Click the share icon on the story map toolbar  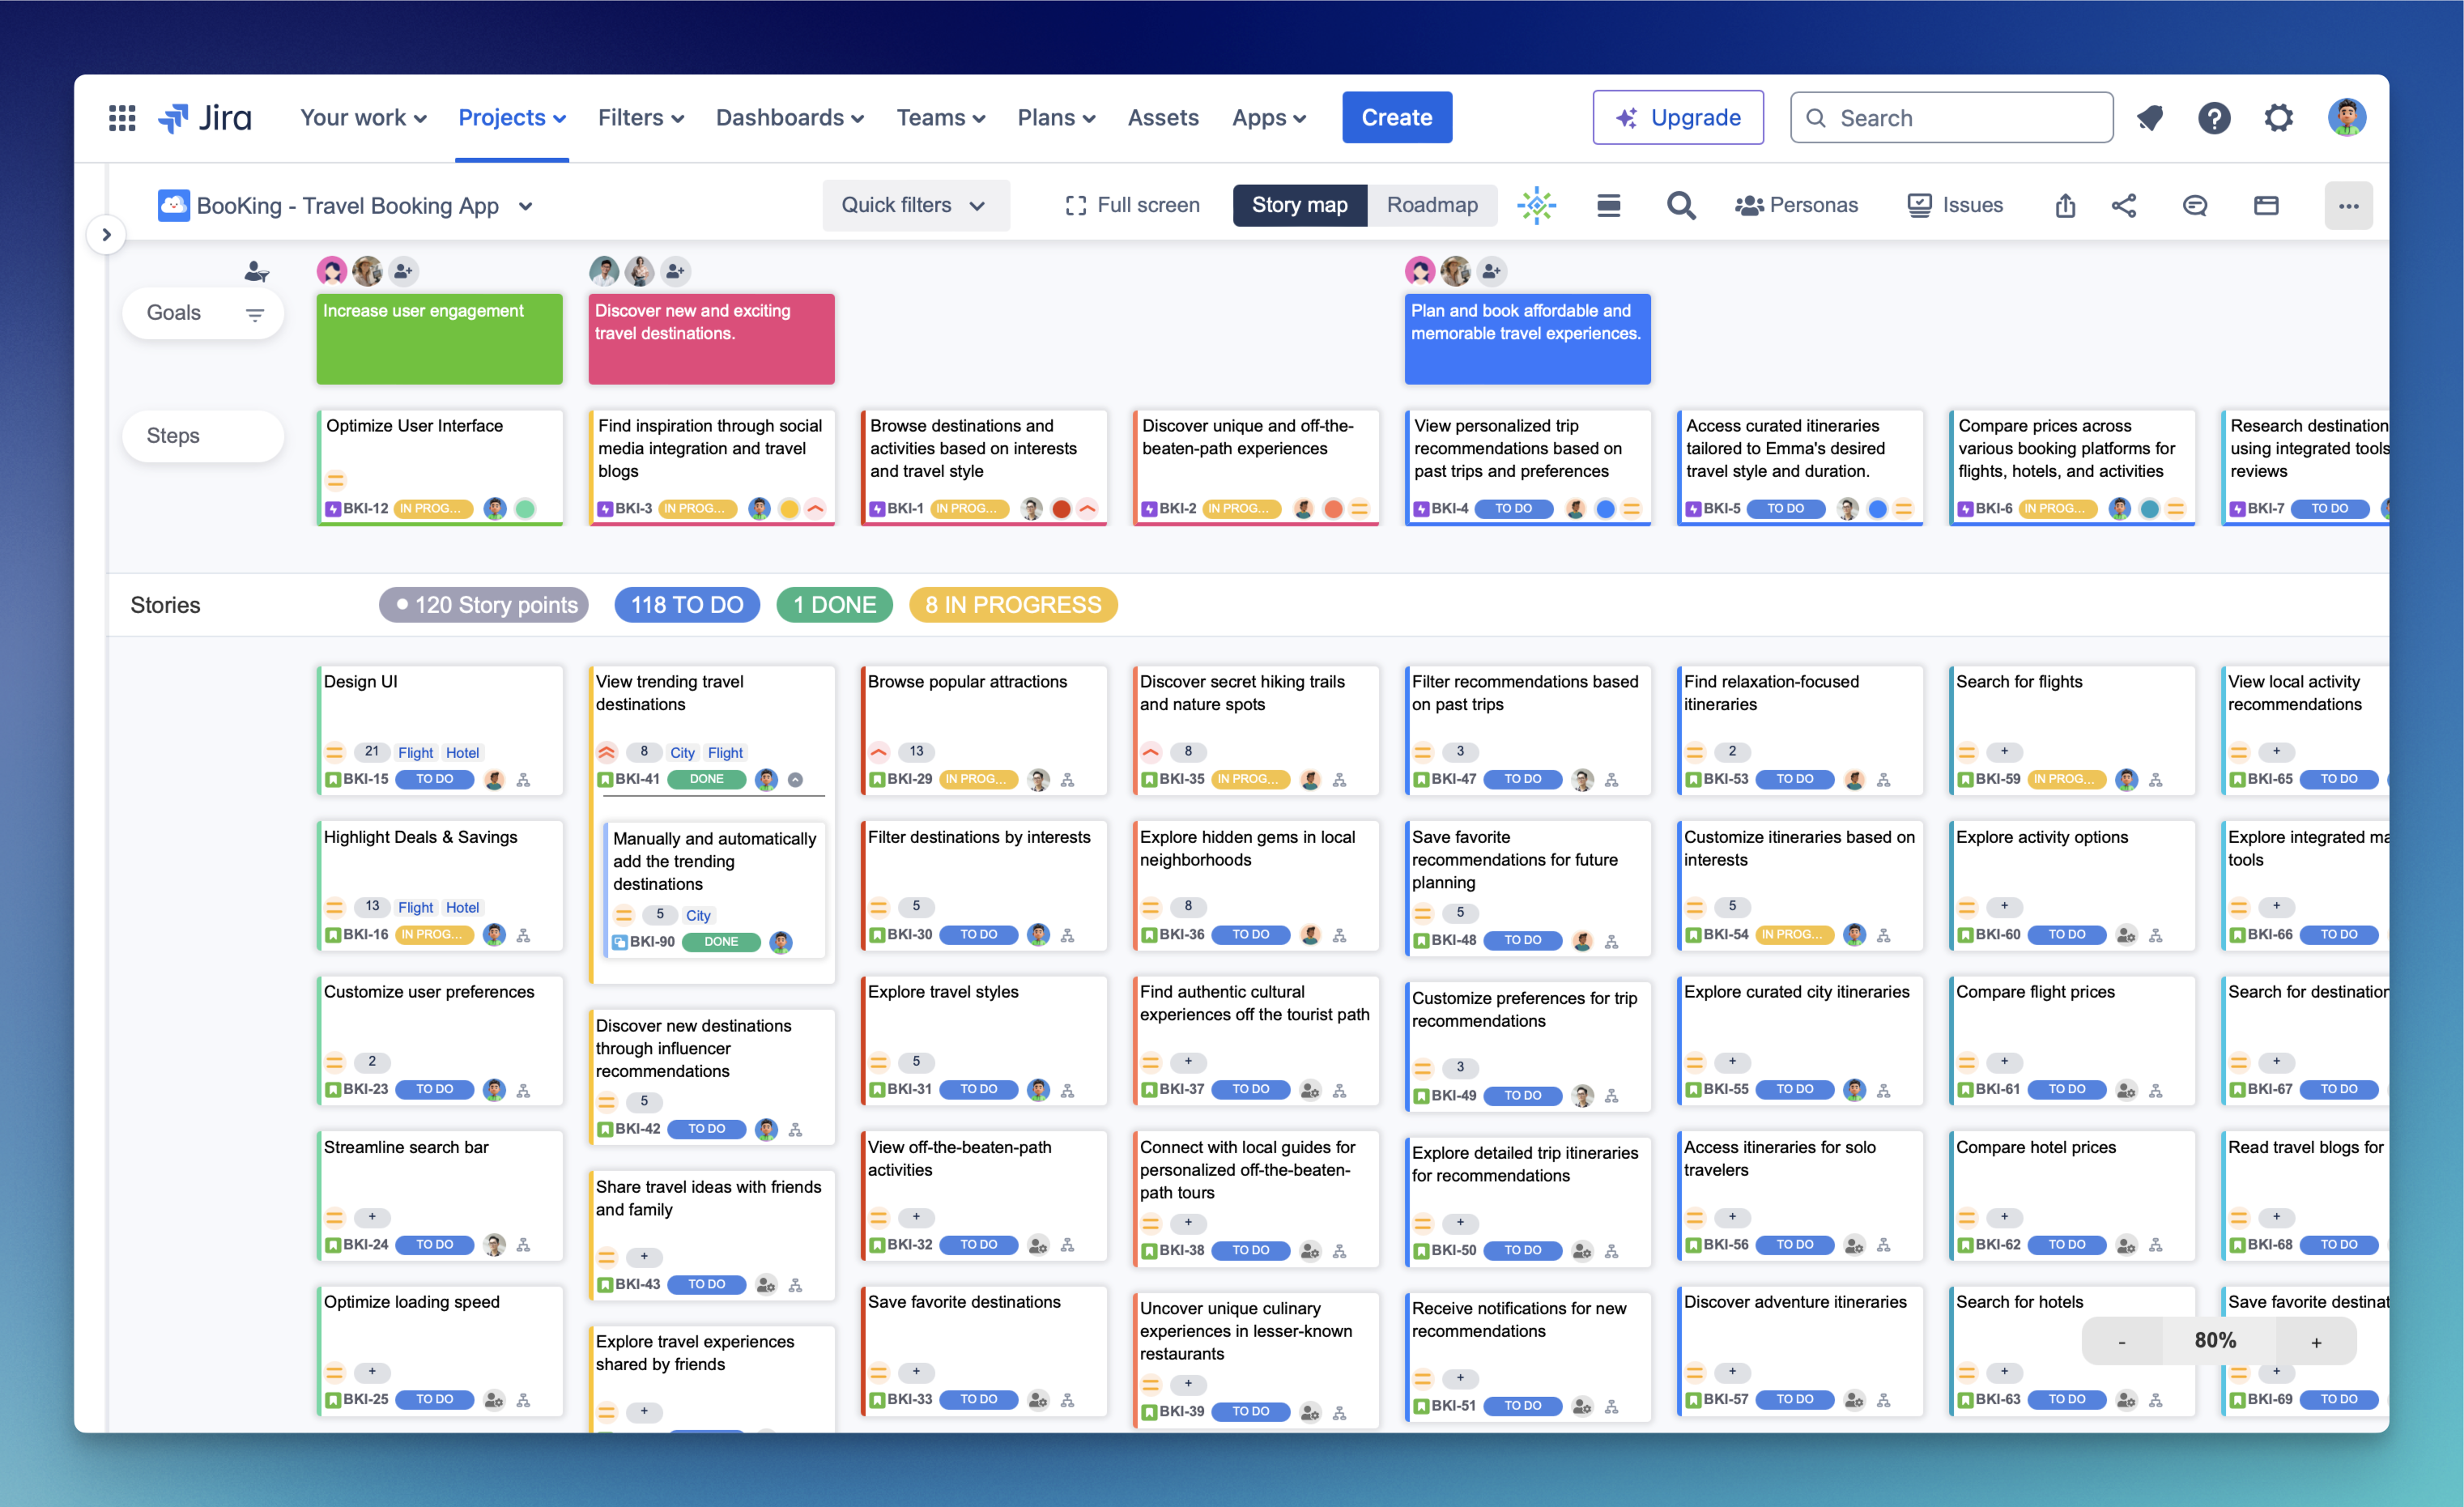[2125, 205]
